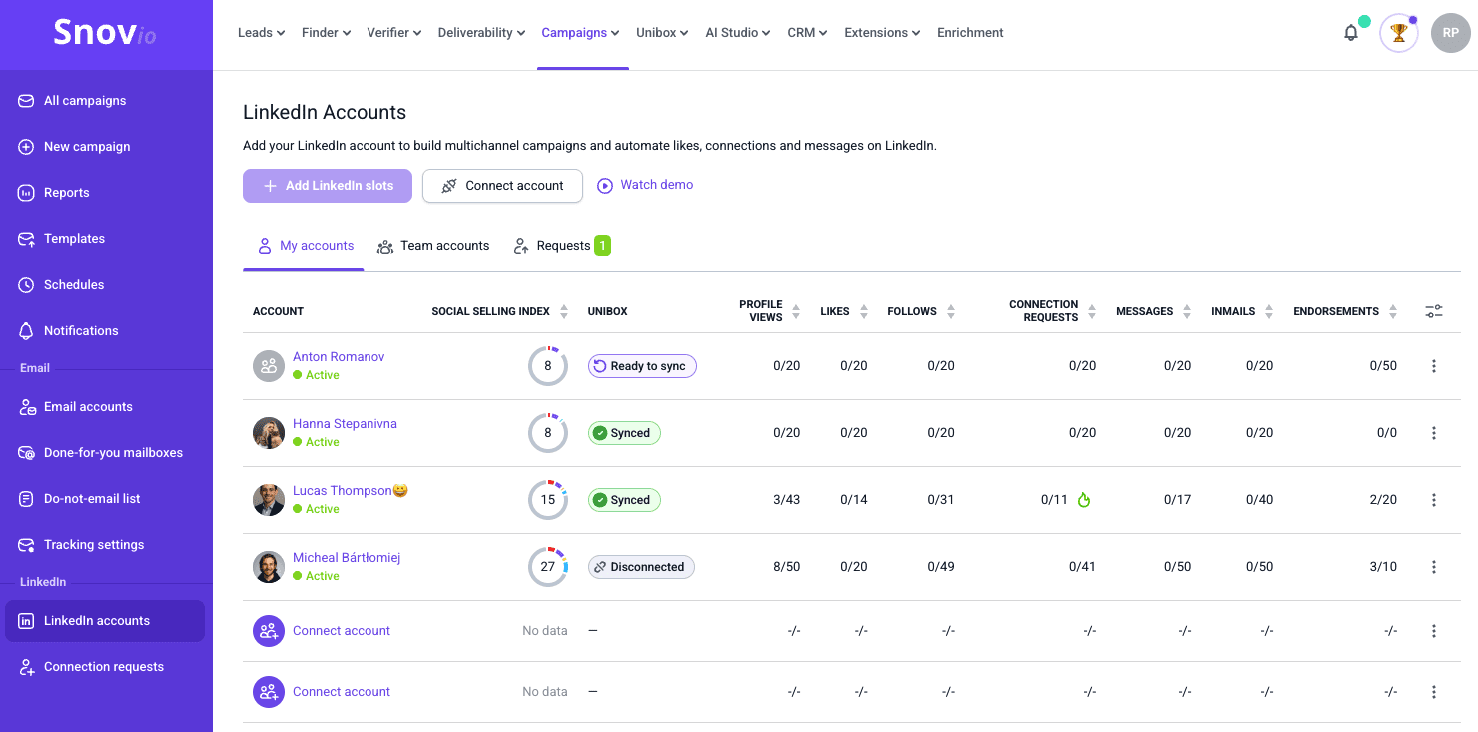
Task: Click the flame icon in Lucas Thompson's connection requests
Action: [x=1083, y=500]
